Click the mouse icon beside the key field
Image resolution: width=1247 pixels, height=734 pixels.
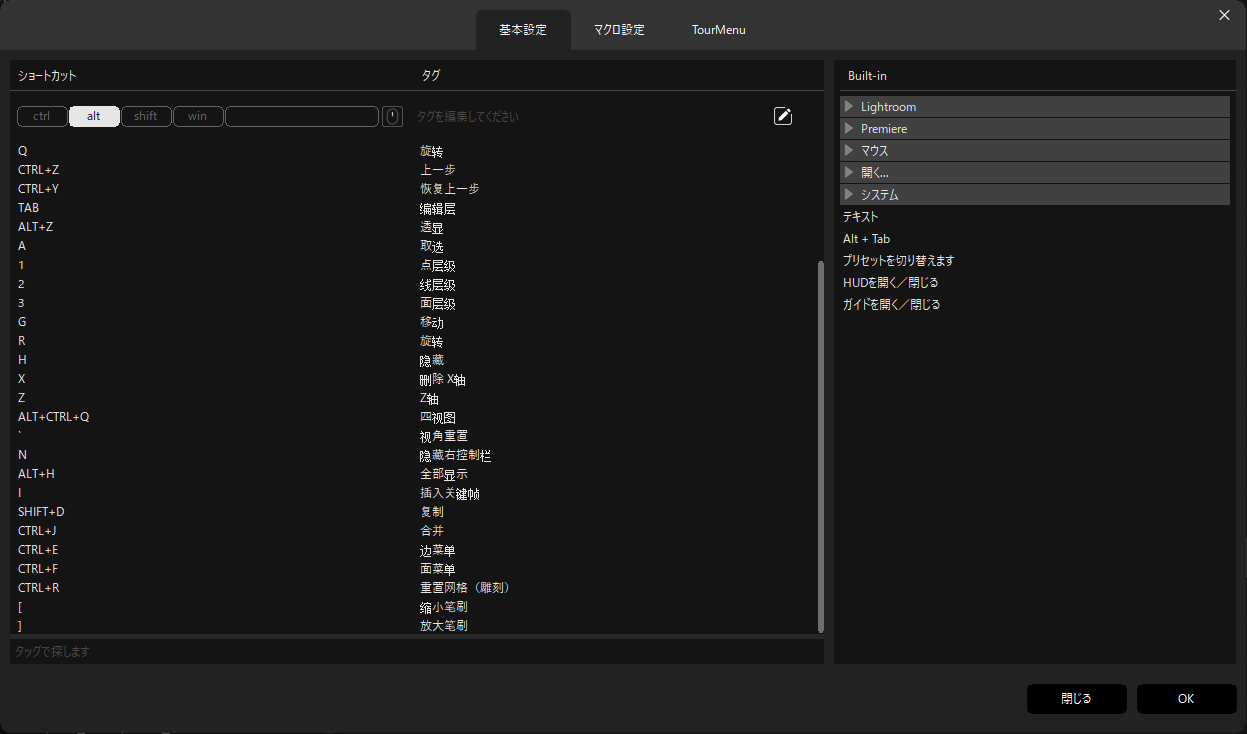pos(393,117)
